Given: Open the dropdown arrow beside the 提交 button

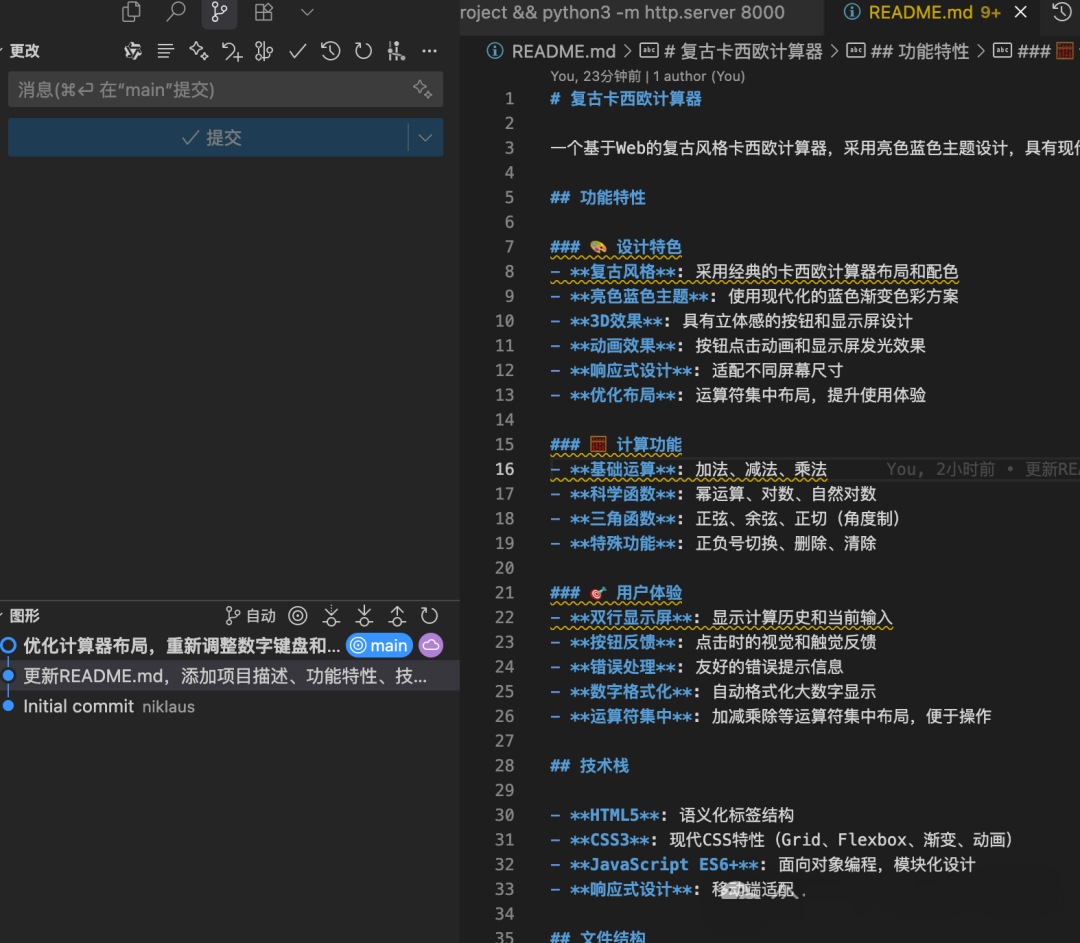Looking at the screenshot, I should coord(426,137).
